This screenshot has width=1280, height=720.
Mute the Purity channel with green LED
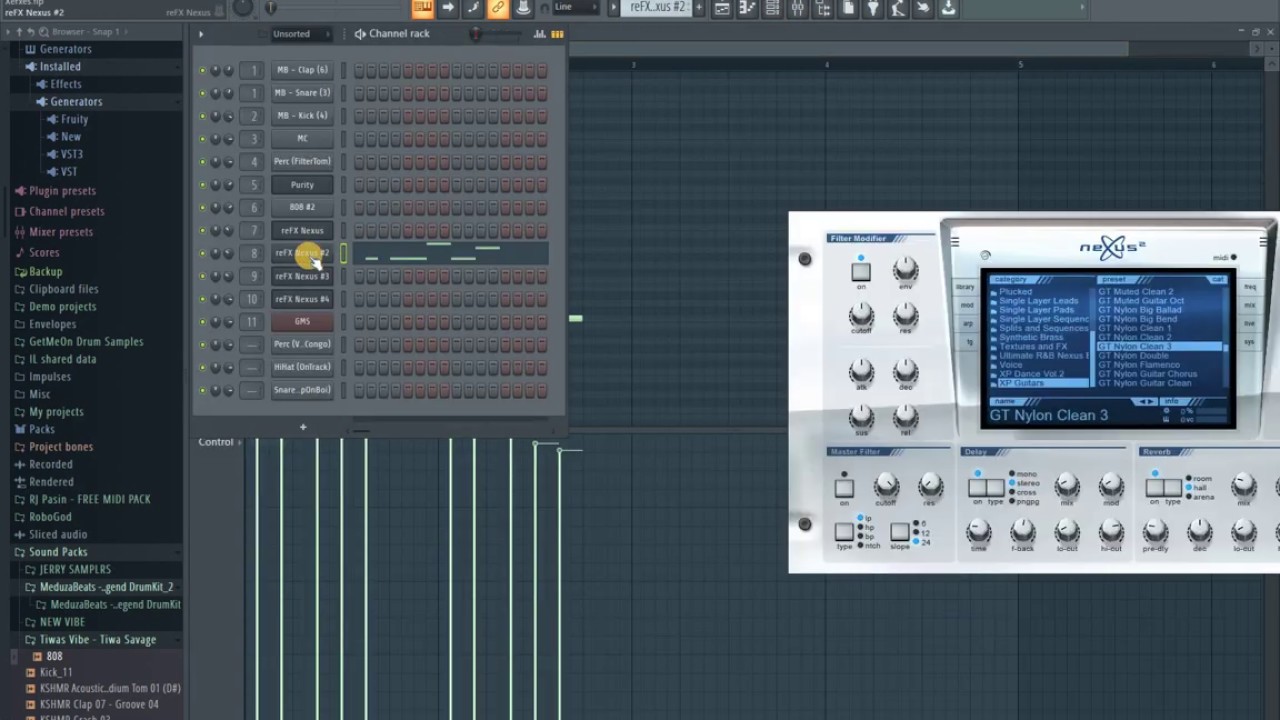coord(202,185)
